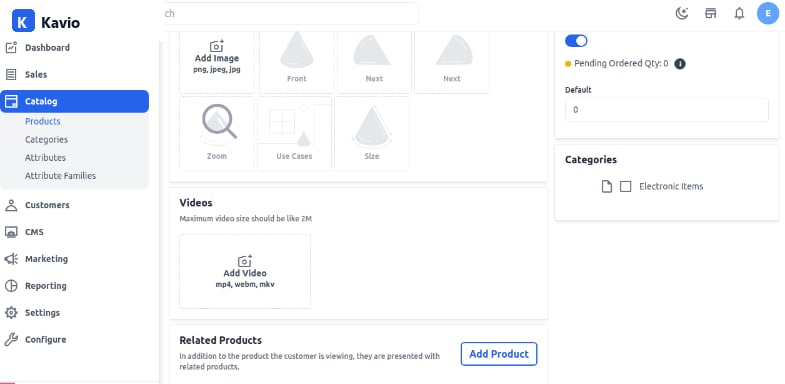Go to Categories under Catalog
Image resolution: width=785 pixels, height=384 pixels.
pyautogui.click(x=47, y=140)
